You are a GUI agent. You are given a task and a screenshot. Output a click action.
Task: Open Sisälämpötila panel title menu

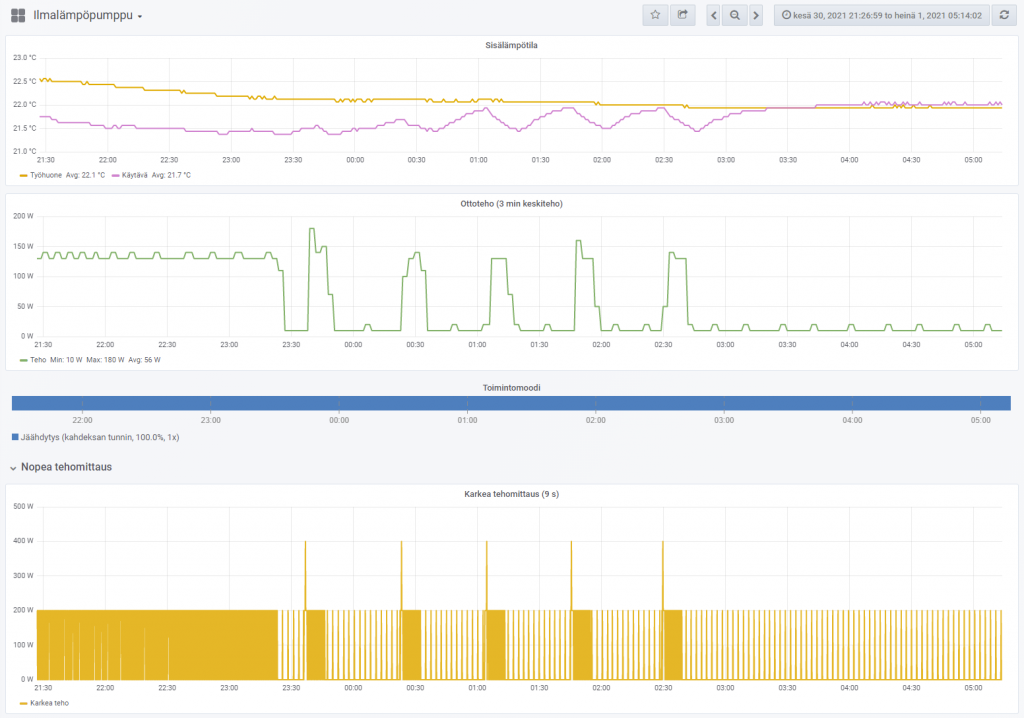click(511, 45)
